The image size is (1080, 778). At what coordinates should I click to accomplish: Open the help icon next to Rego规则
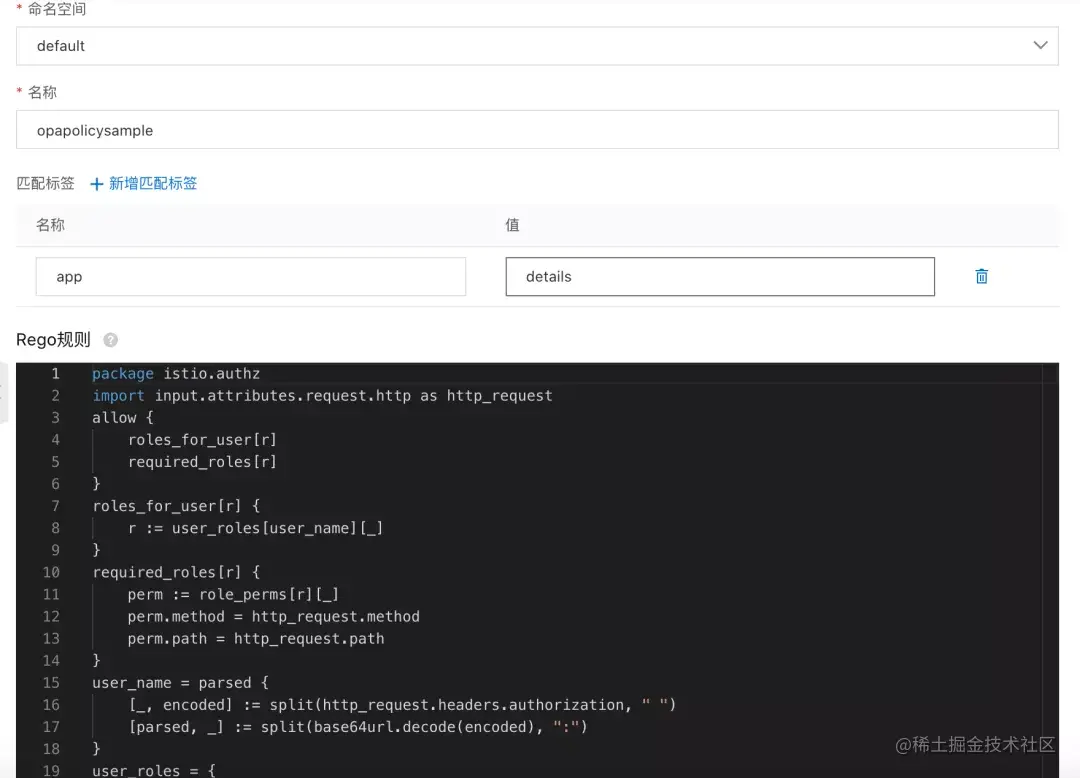[110, 340]
